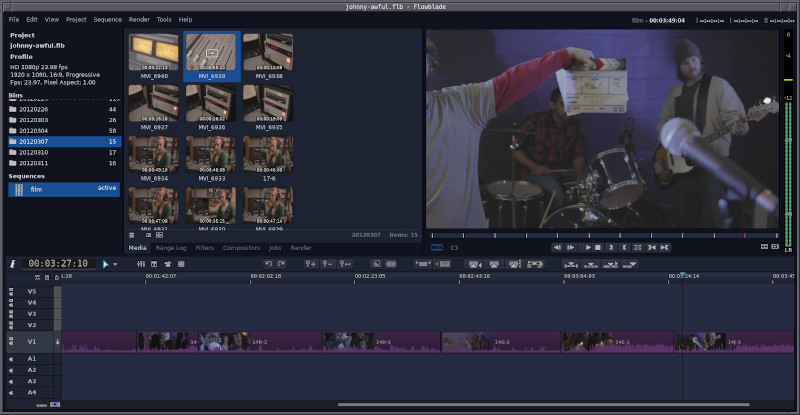The height and width of the screenshot is (415, 800).
Task: Open the audio mixer tool
Action: tap(141, 264)
